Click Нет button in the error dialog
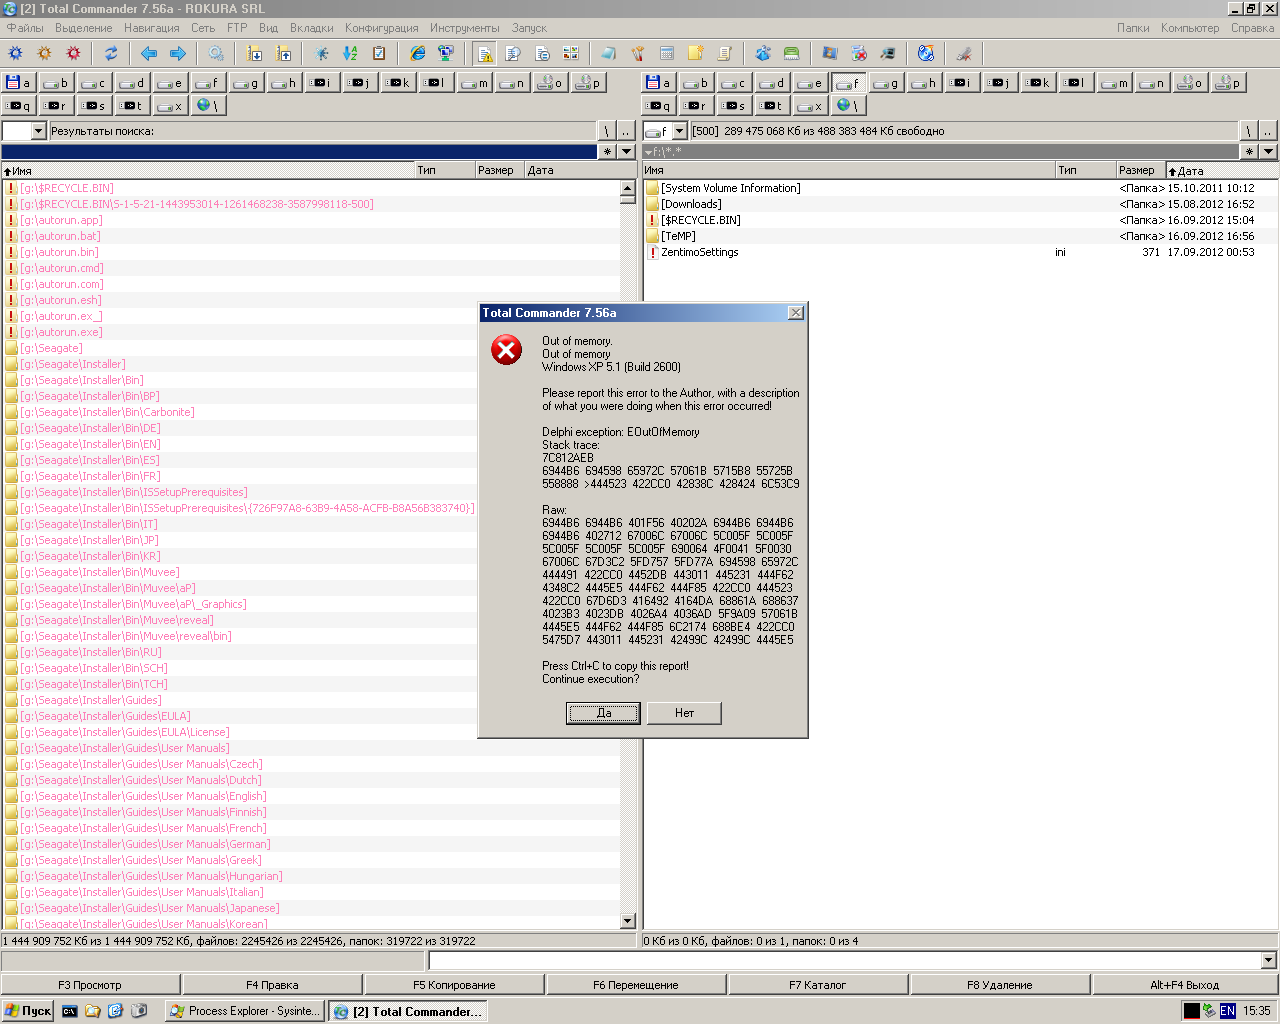 684,713
